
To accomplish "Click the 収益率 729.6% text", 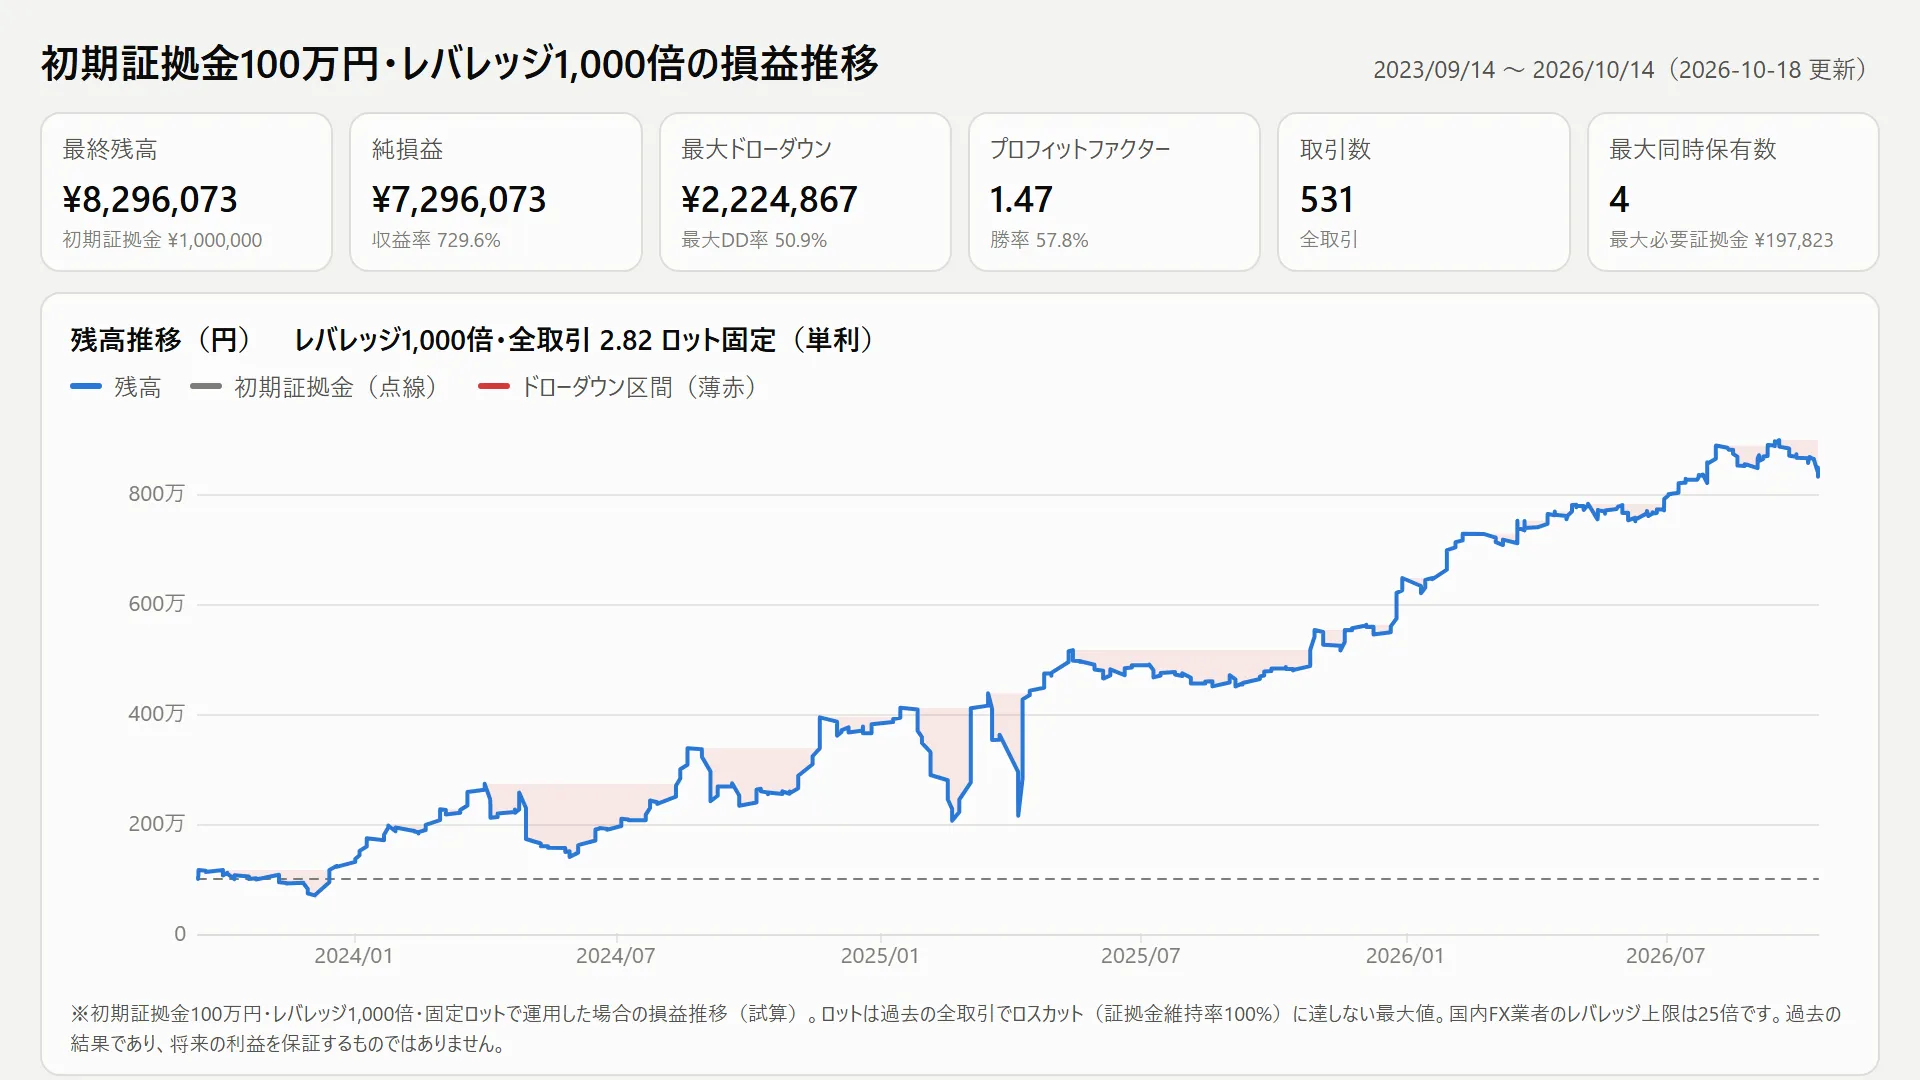I will (436, 240).
